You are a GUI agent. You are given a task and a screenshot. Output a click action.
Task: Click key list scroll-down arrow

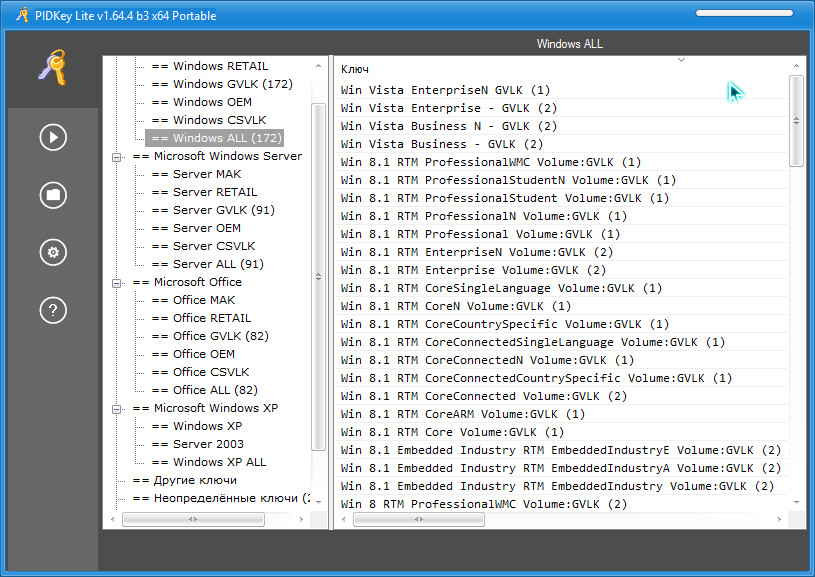[796, 503]
